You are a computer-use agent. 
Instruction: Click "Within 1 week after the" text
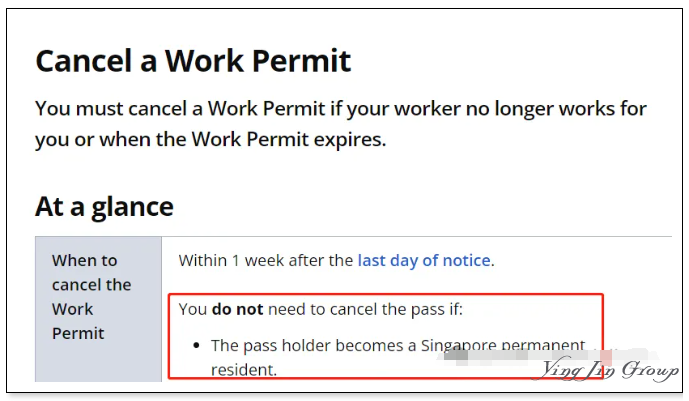265,260
